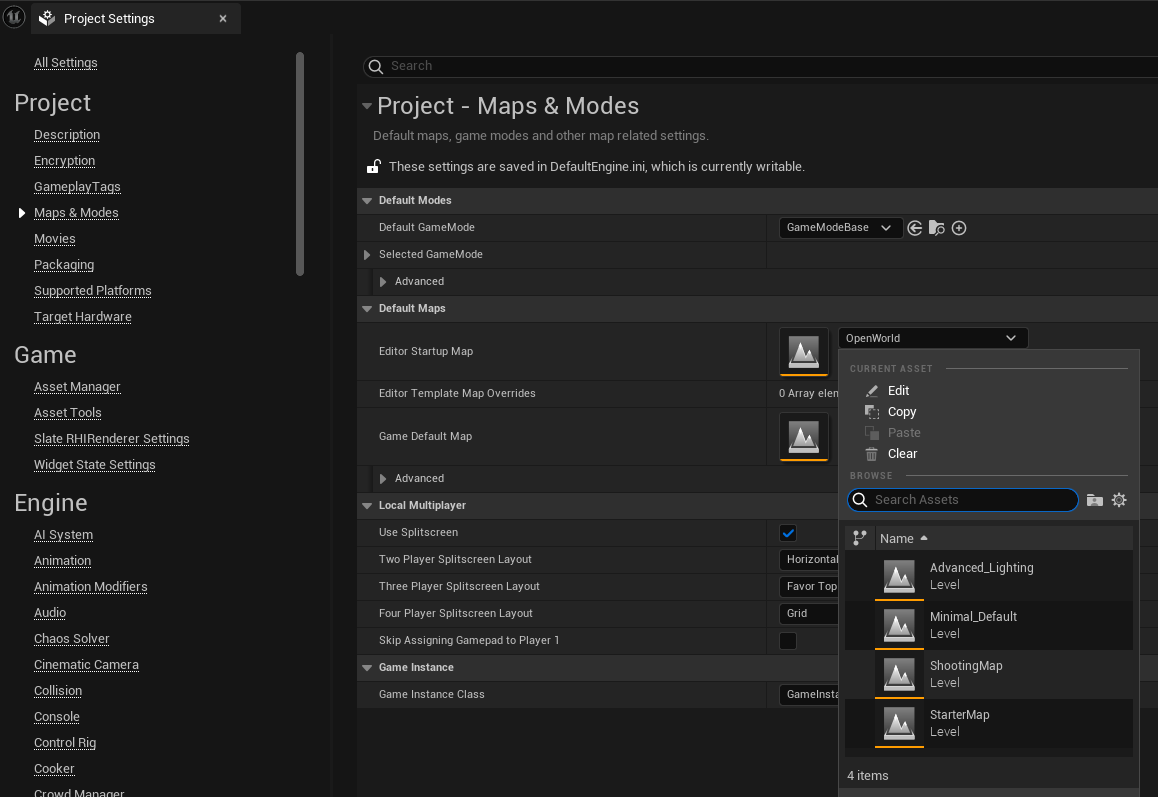
Task: Click the plus icon to create new GameMode
Action: point(959,228)
